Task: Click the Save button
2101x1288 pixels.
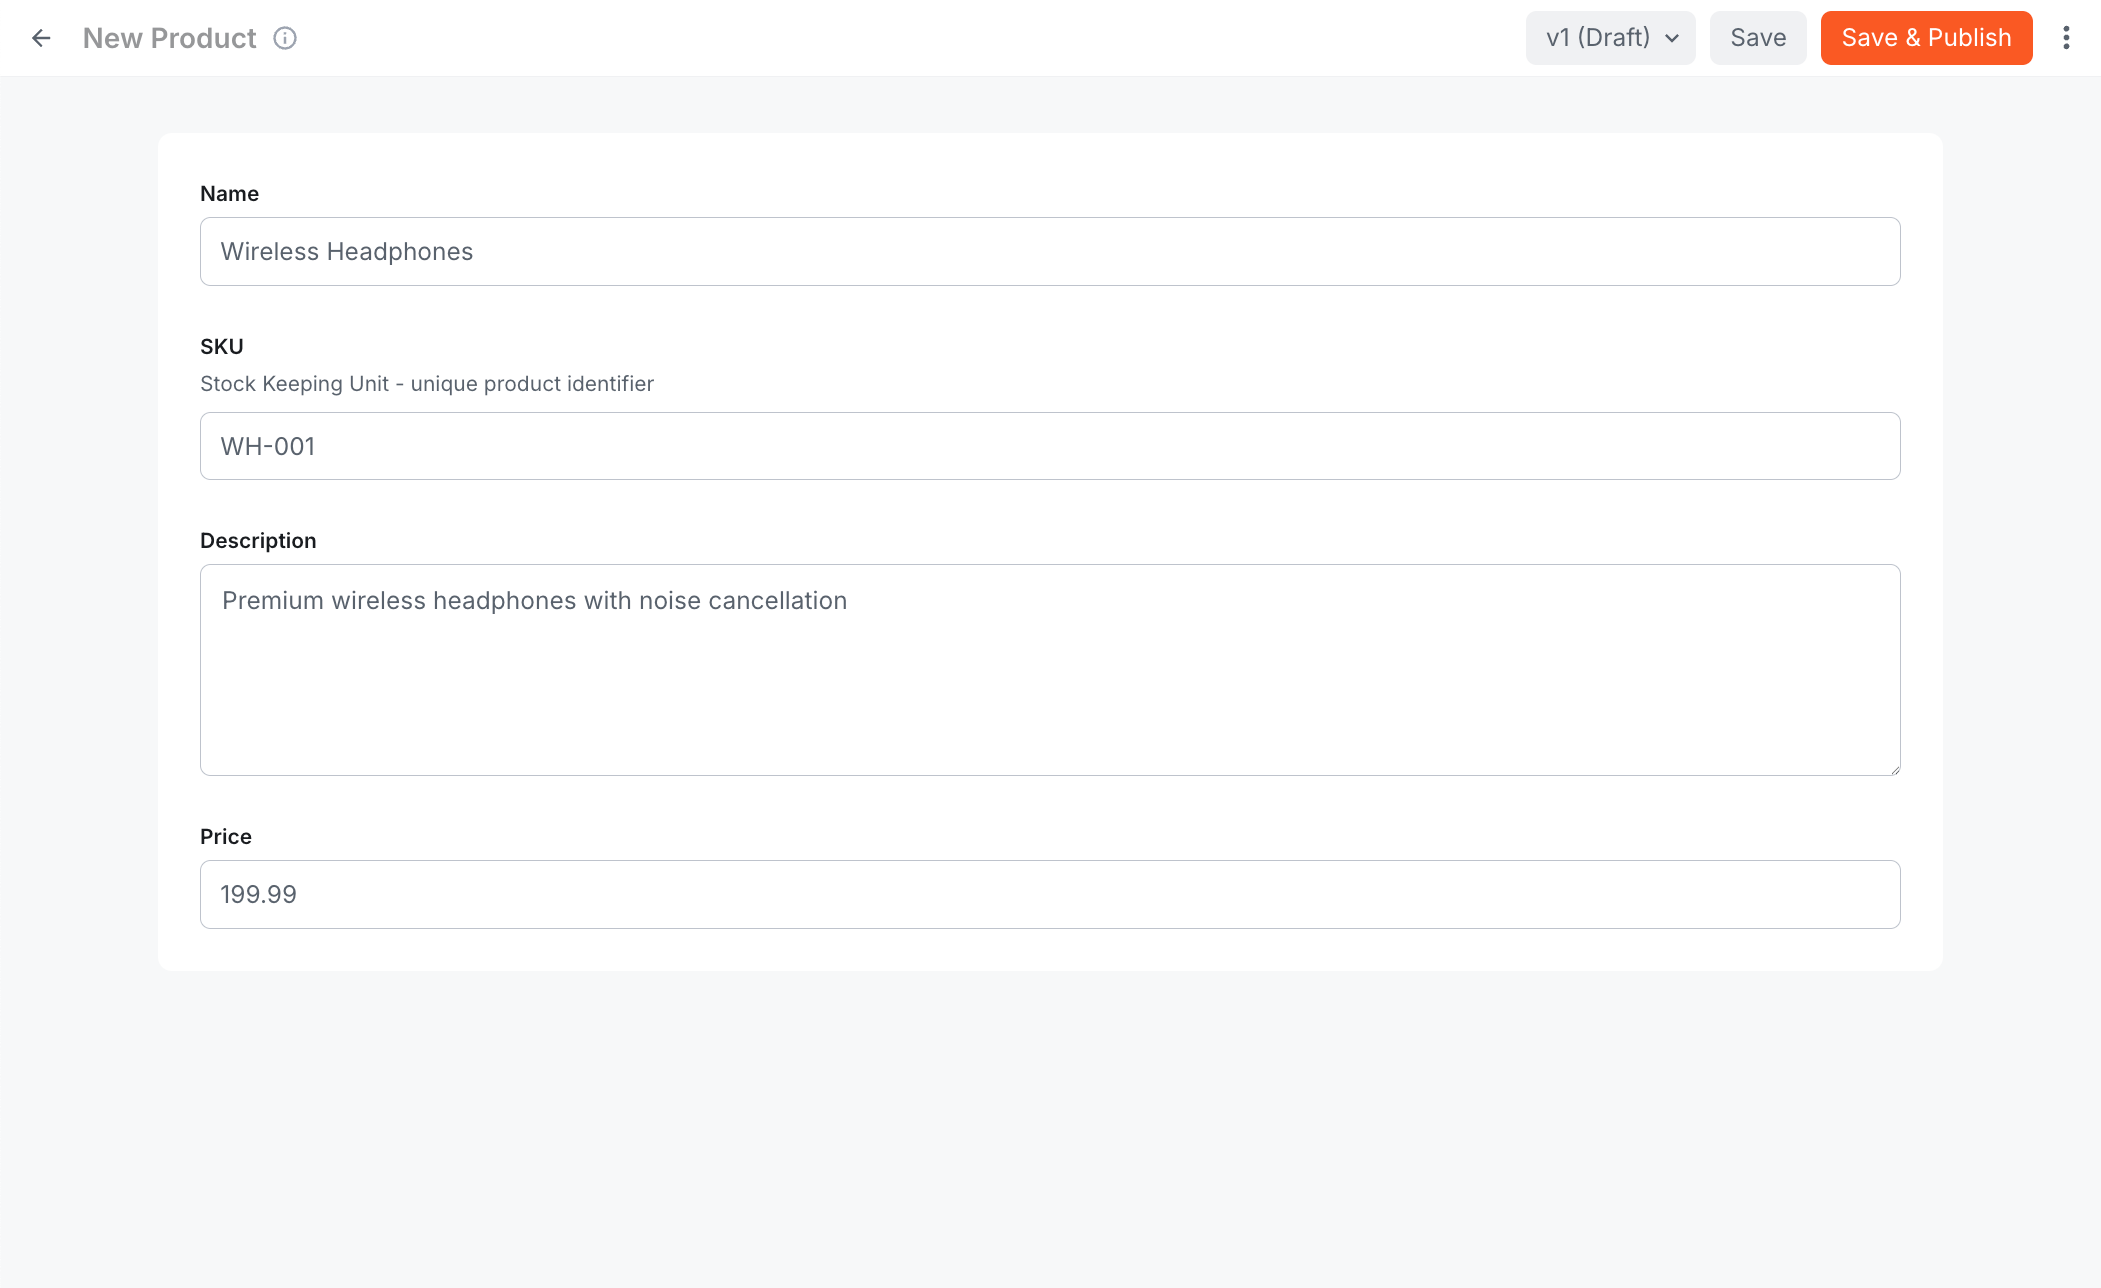Action: (1757, 37)
